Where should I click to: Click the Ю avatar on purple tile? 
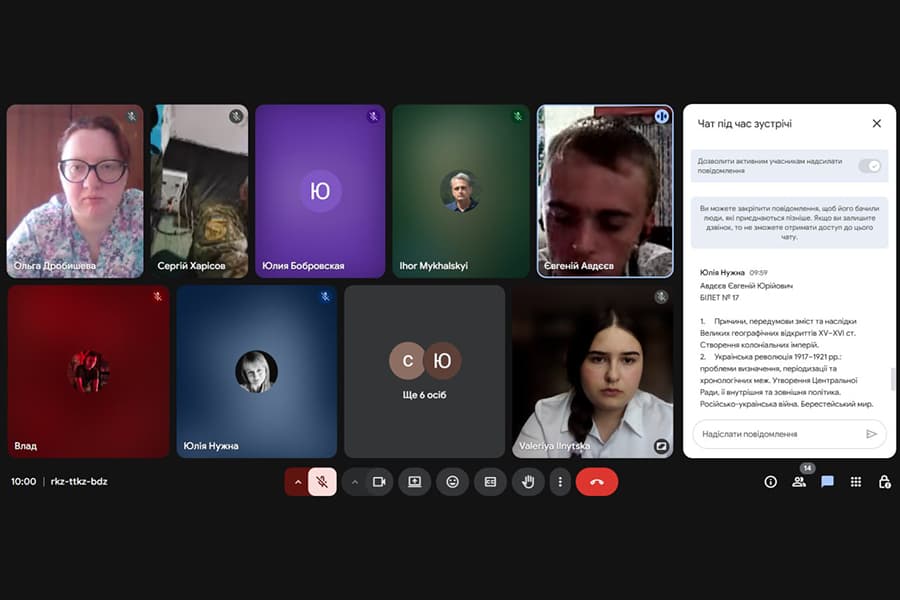tap(320, 191)
